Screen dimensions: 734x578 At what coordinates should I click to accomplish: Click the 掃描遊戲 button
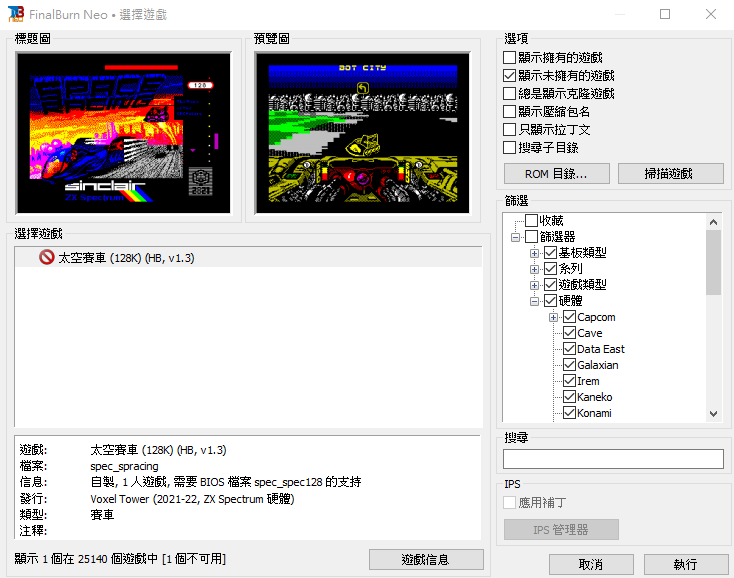[x=670, y=174]
